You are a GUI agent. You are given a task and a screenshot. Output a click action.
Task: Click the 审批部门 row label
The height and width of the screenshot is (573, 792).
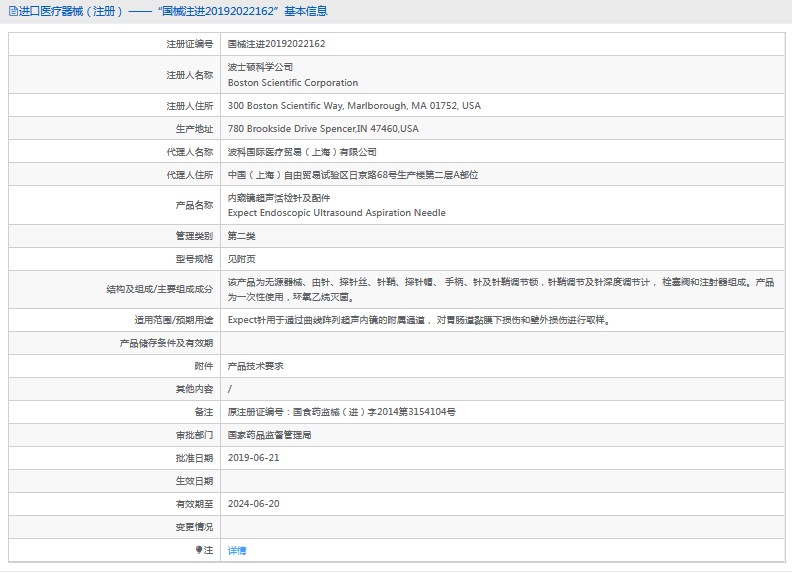point(194,435)
